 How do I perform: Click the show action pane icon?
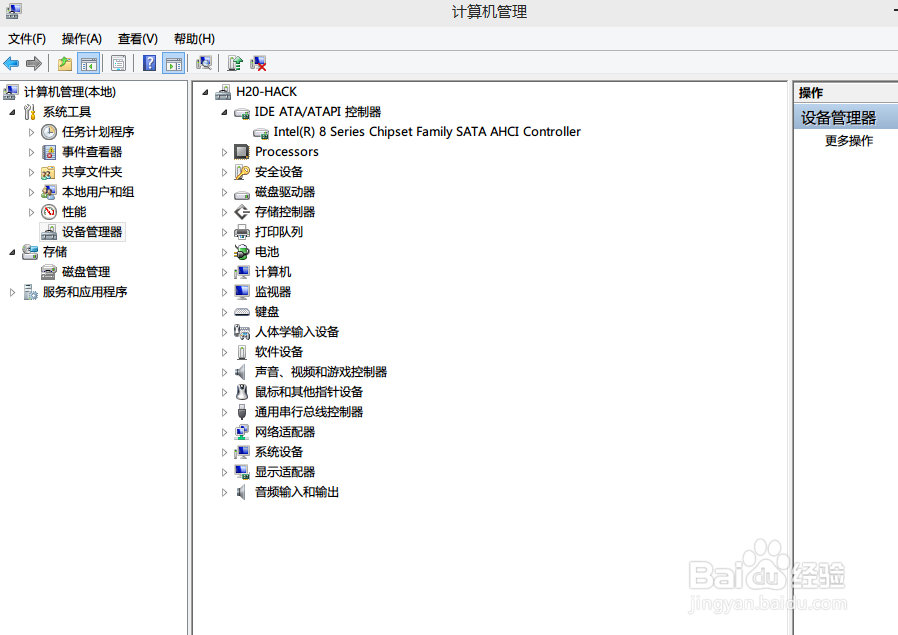click(x=172, y=63)
